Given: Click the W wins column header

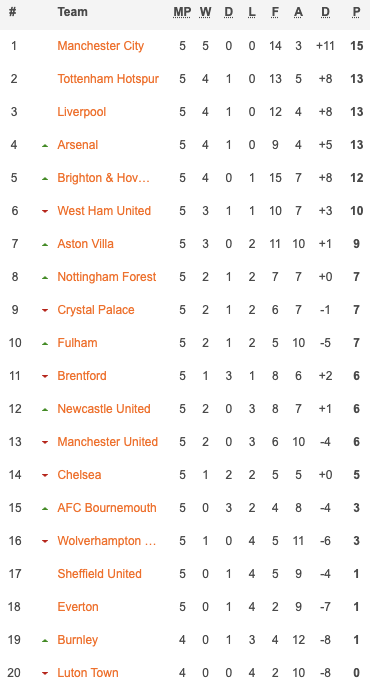Looking at the screenshot, I should tap(205, 12).
